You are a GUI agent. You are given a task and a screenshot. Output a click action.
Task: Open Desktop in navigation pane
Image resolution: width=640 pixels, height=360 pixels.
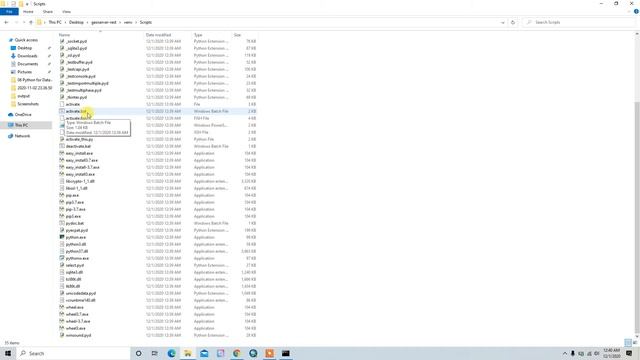pyautogui.click(x=24, y=48)
